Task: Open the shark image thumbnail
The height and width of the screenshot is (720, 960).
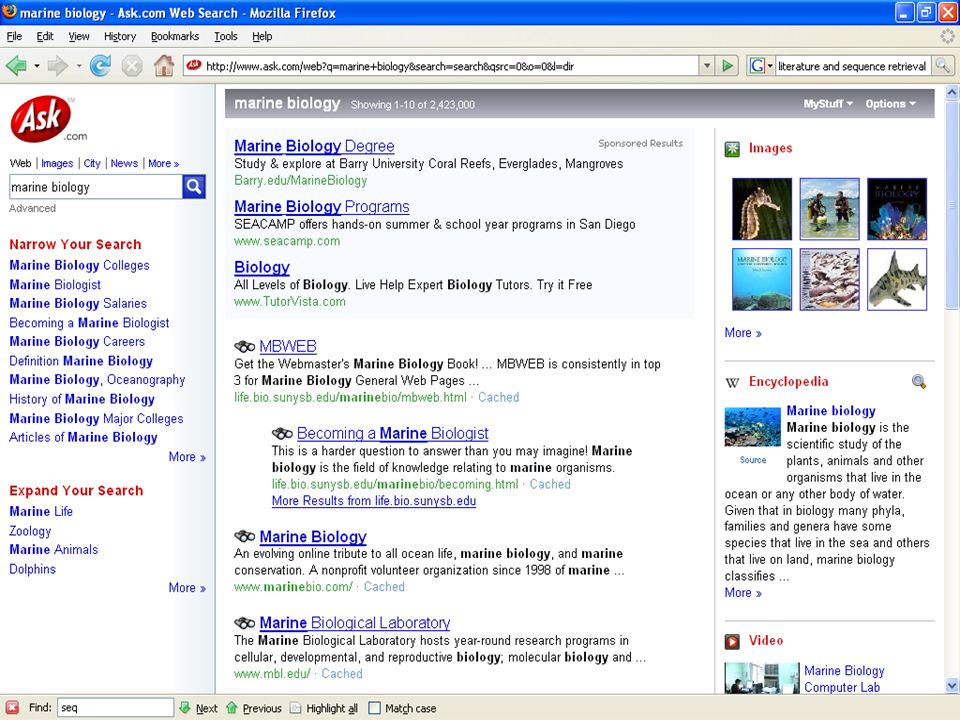Action: [896, 279]
